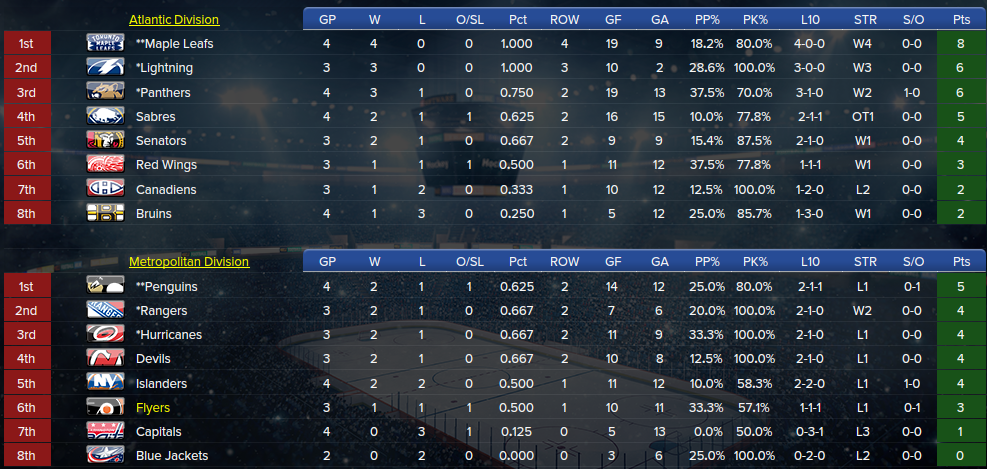The height and width of the screenshot is (469, 987).
Task: Open the Atlantic Division link
Action: pos(174,19)
